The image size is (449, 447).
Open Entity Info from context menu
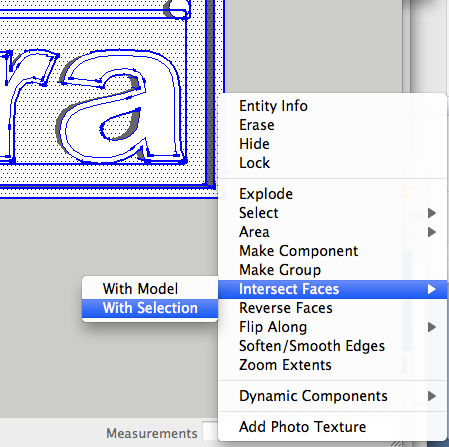tap(332, 106)
